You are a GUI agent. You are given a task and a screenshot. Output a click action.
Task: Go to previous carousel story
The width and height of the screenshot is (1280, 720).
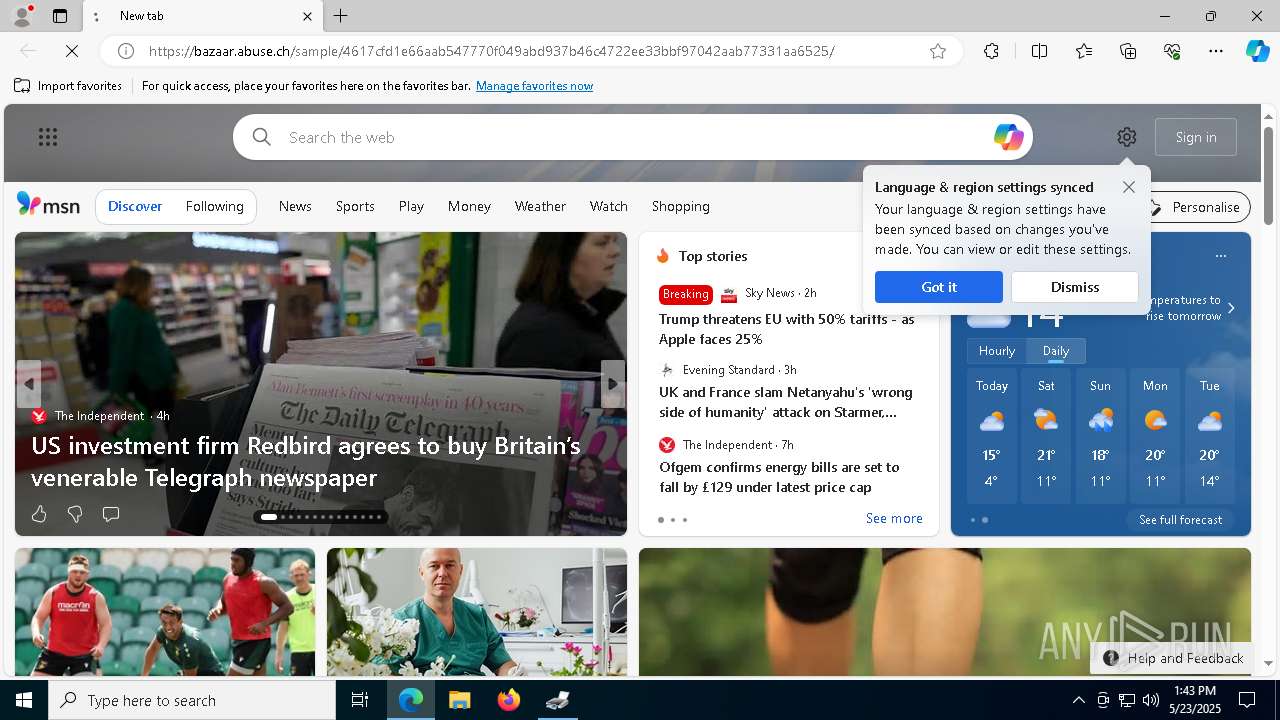click(x=28, y=384)
